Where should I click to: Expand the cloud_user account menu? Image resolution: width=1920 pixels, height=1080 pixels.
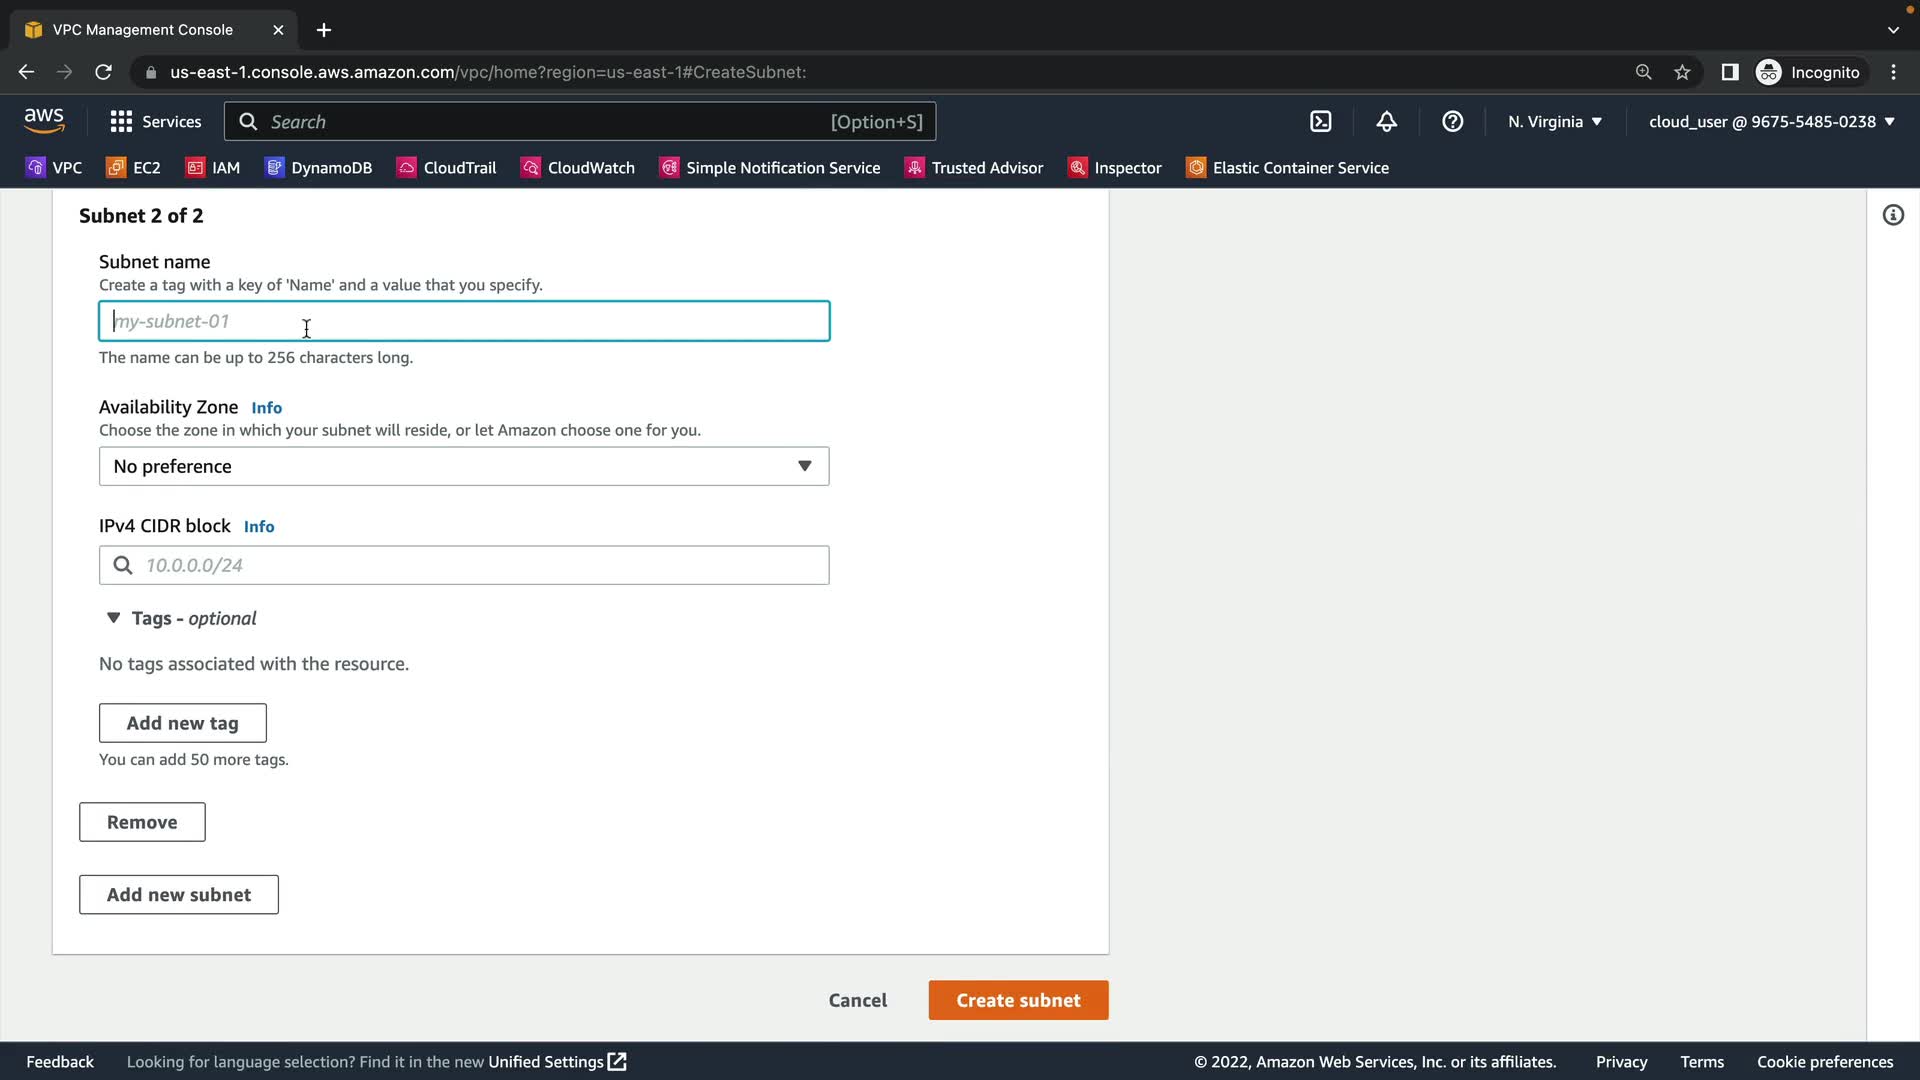click(x=1771, y=121)
